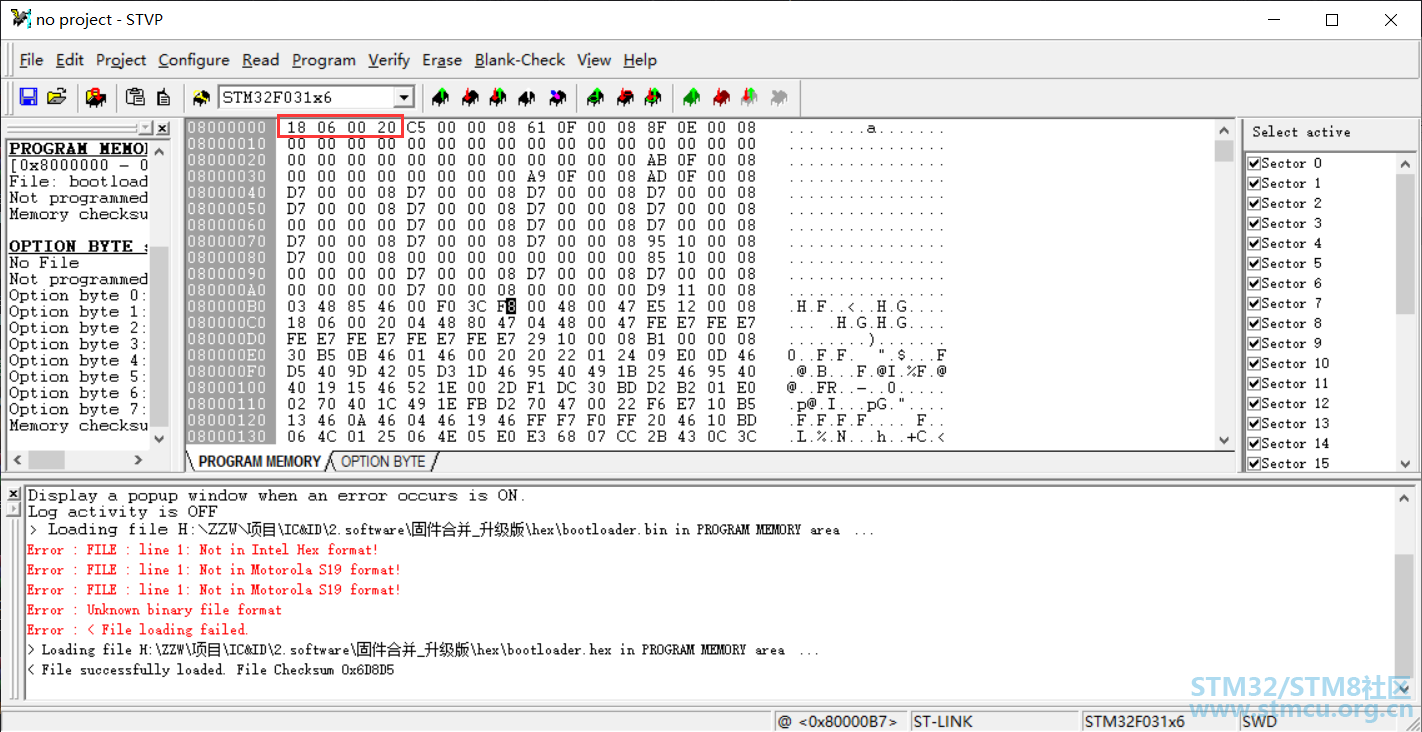Click the open-folder Open file icon

coord(57,97)
